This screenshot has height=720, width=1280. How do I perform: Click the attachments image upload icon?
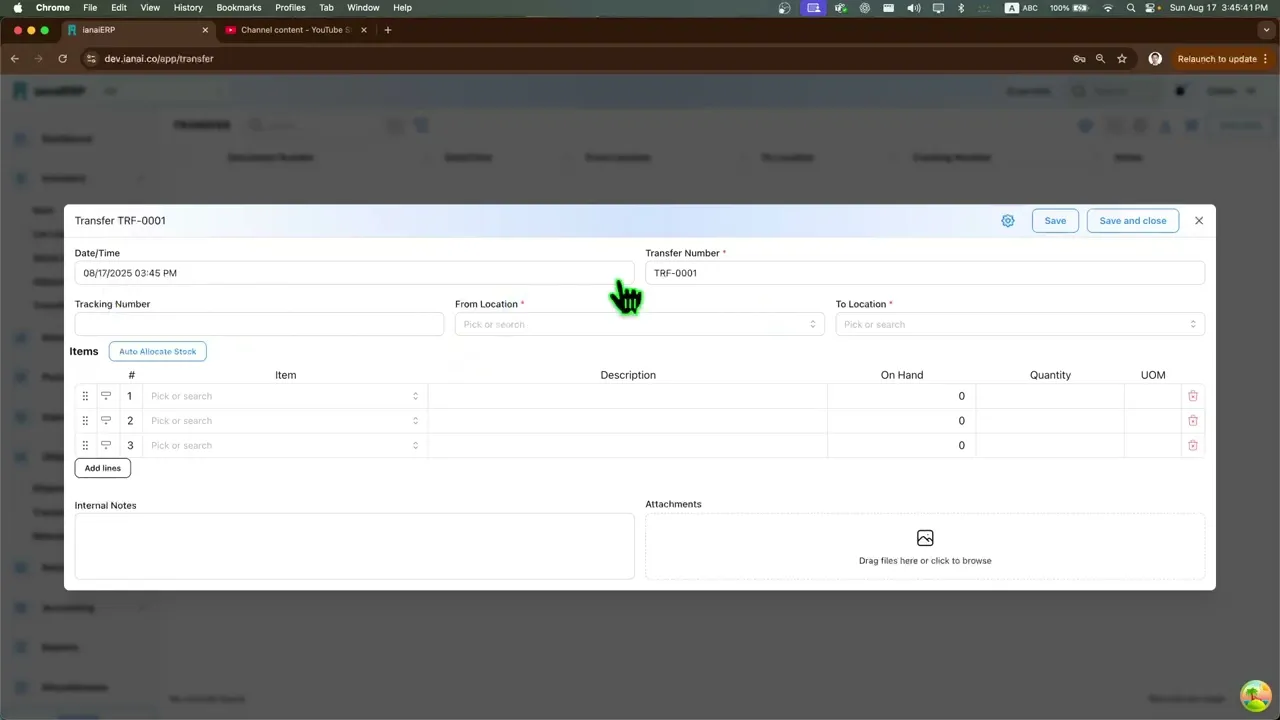(925, 538)
